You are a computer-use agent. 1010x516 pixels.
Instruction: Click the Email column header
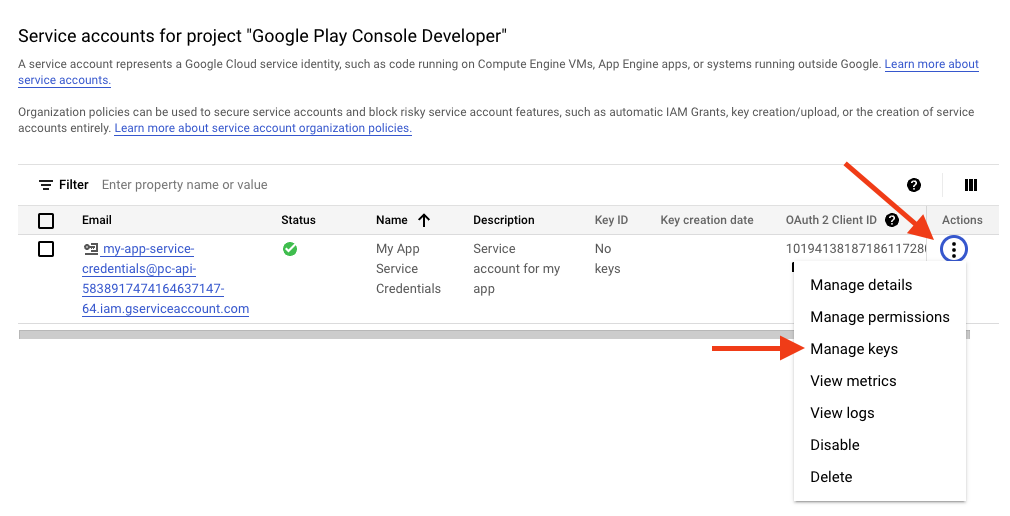pos(97,220)
